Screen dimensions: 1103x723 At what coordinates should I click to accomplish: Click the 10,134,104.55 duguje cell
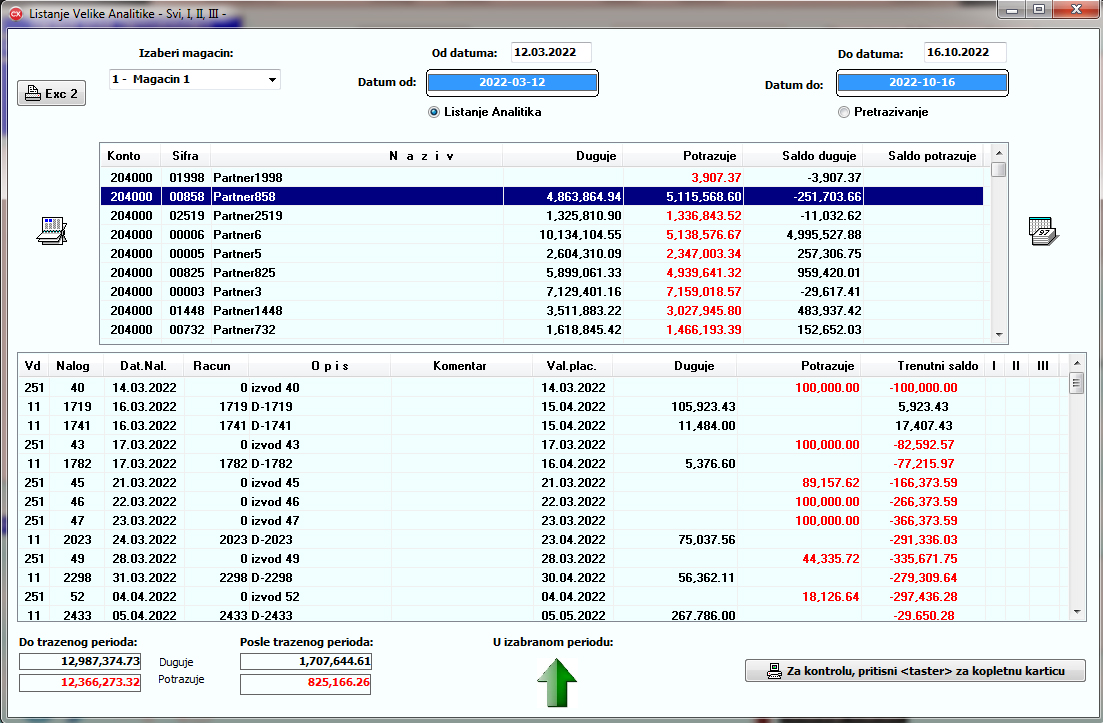click(x=563, y=235)
